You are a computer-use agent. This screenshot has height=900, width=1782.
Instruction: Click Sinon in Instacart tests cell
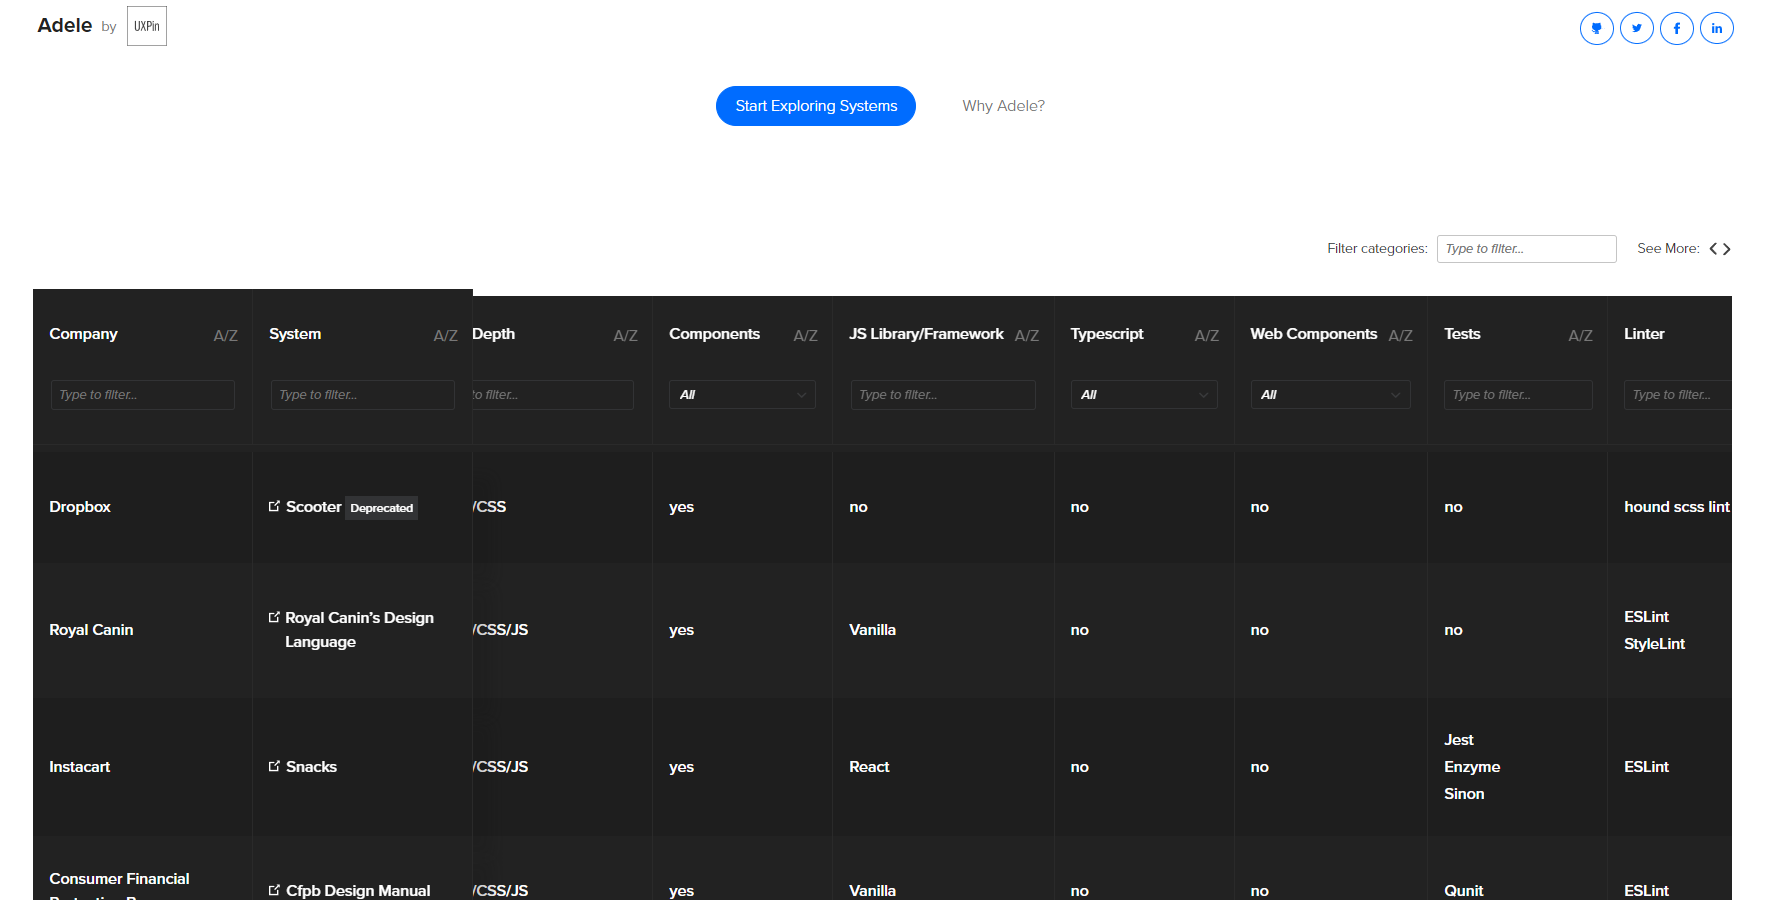point(1464,794)
